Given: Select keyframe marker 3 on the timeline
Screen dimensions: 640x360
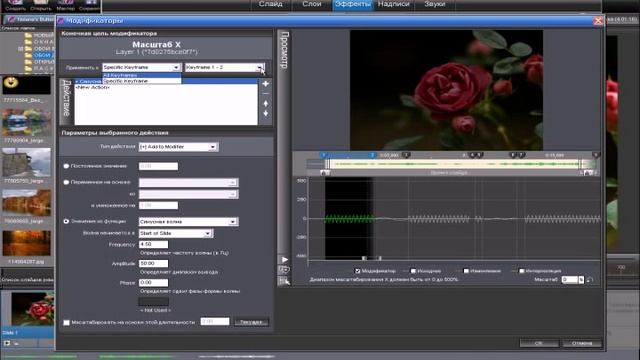Looking at the screenshot, I should 406,155.
